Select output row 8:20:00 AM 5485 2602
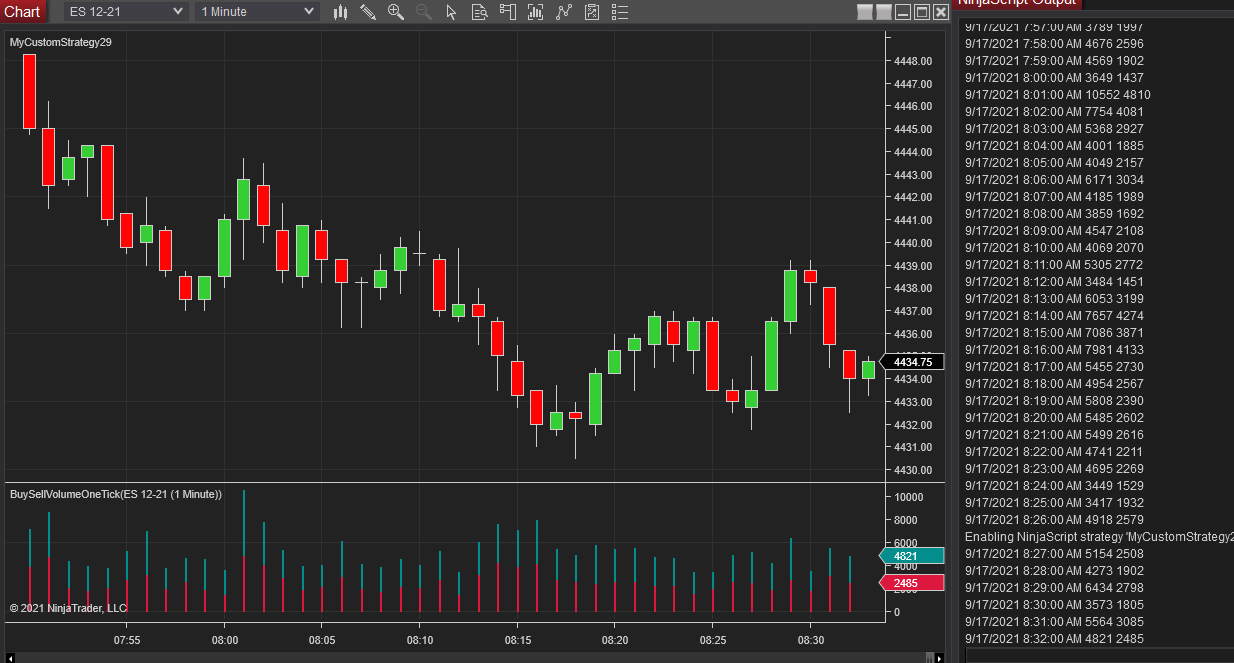 pos(1054,418)
